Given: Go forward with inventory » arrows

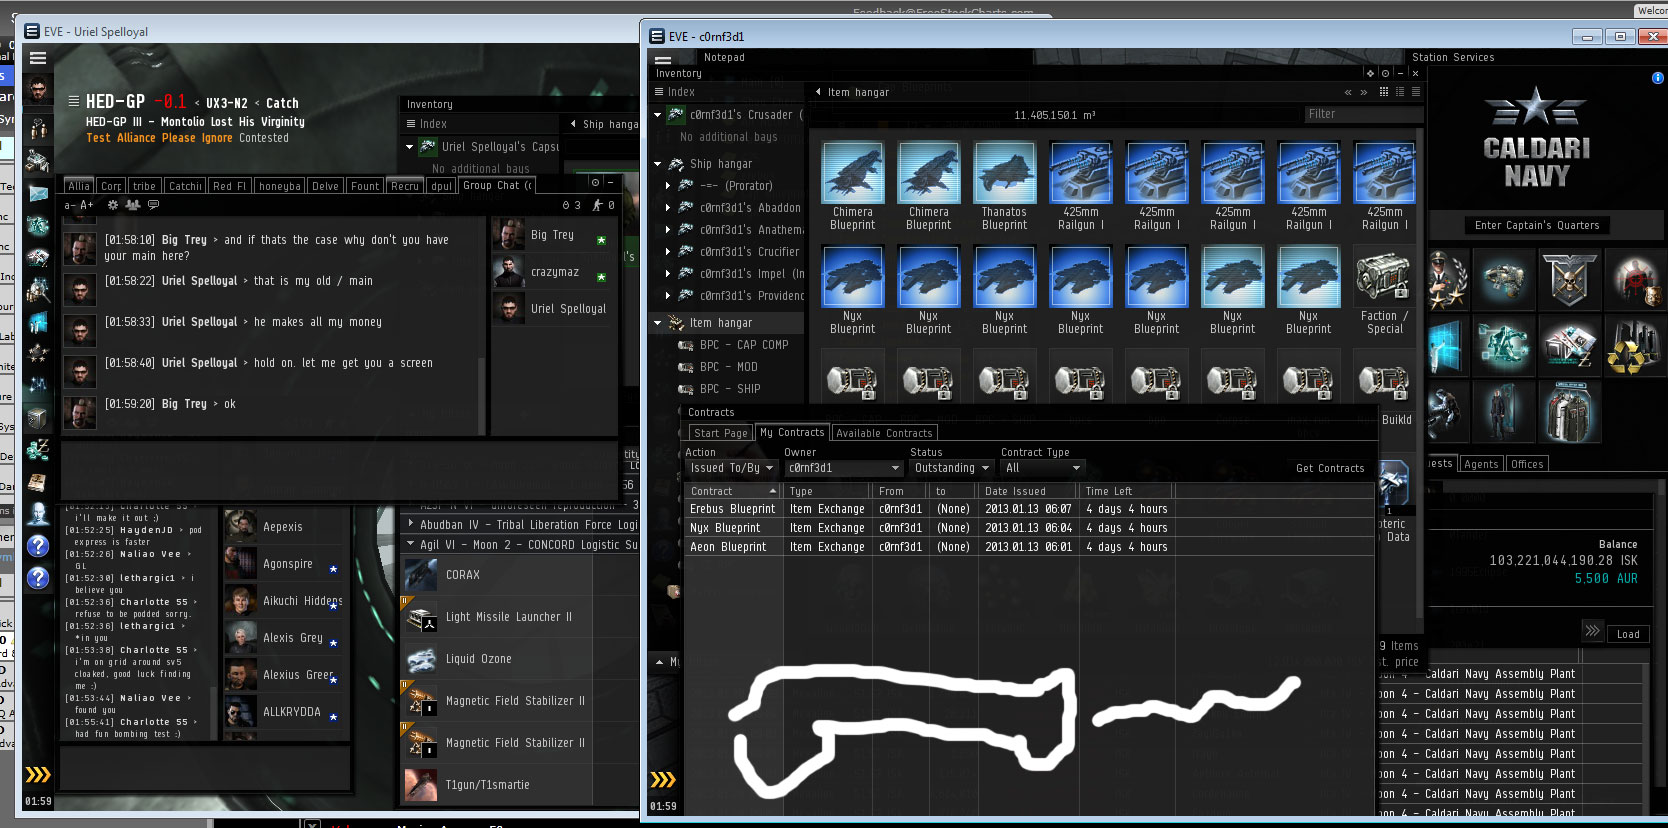Looking at the screenshot, I should point(1363,92).
